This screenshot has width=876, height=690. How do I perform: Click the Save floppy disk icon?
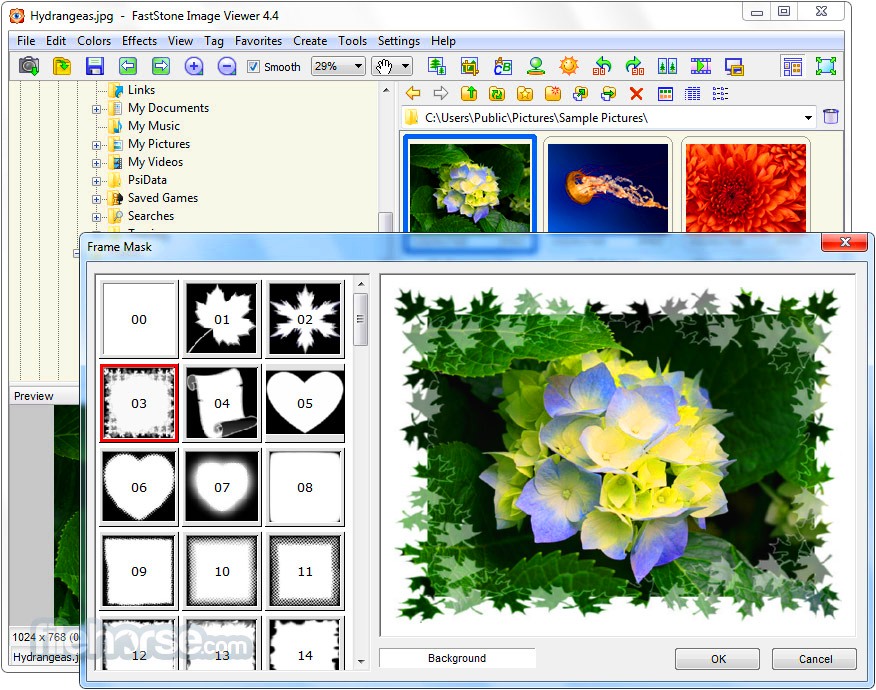click(95, 66)
